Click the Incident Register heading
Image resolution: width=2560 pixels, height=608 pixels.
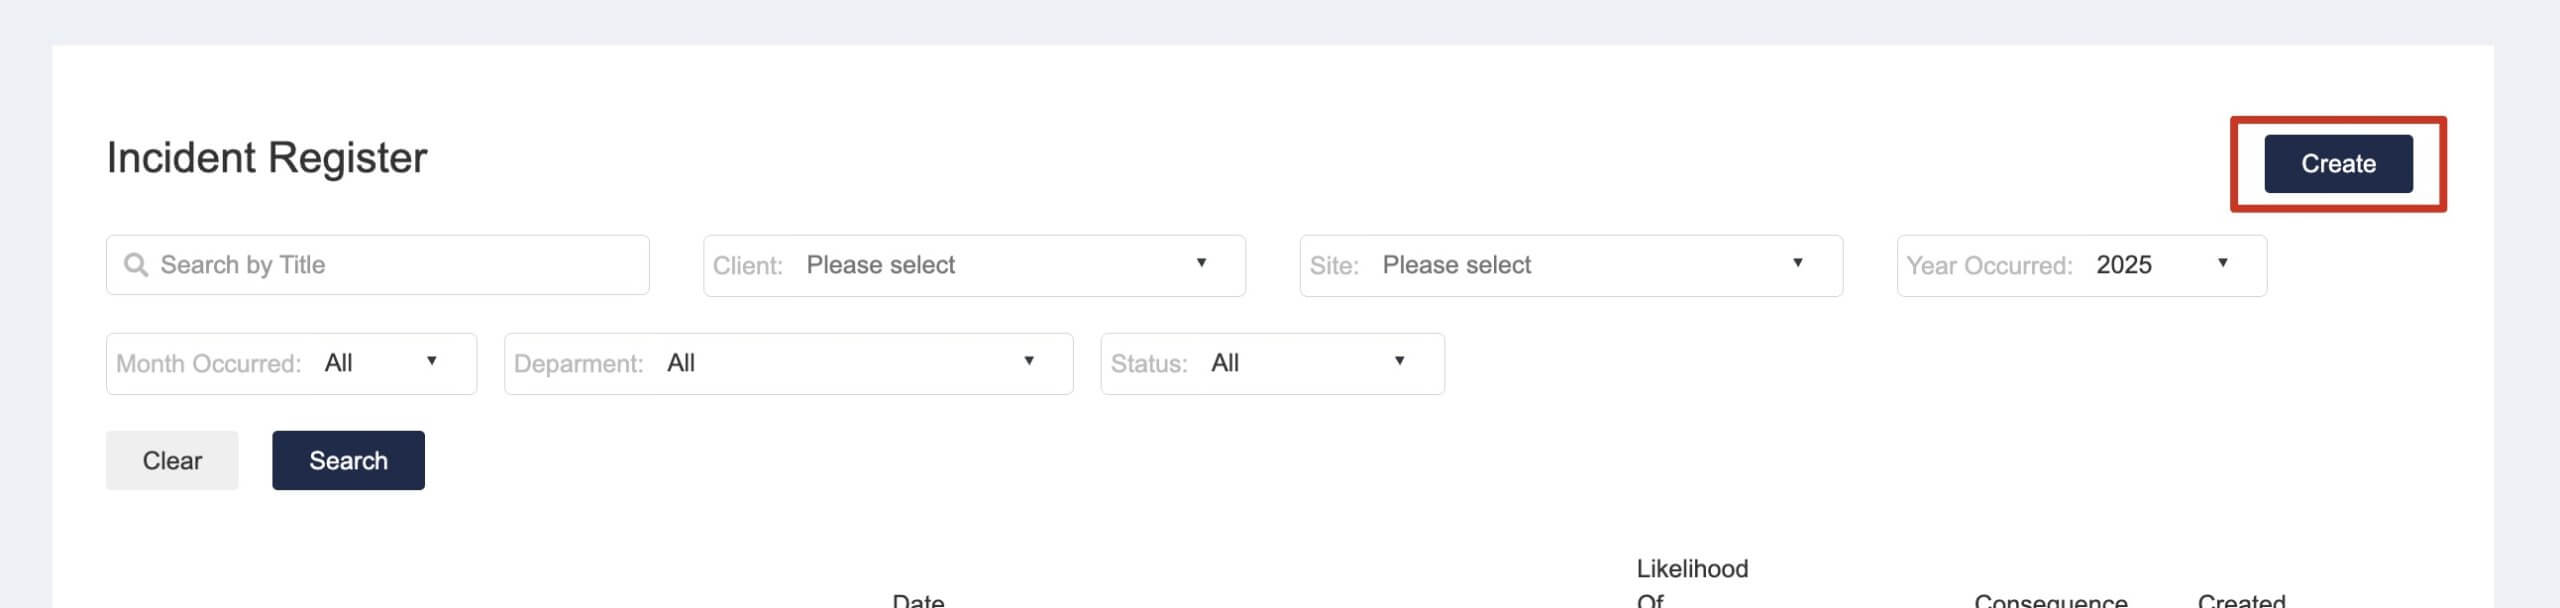(x=267, y=158)
